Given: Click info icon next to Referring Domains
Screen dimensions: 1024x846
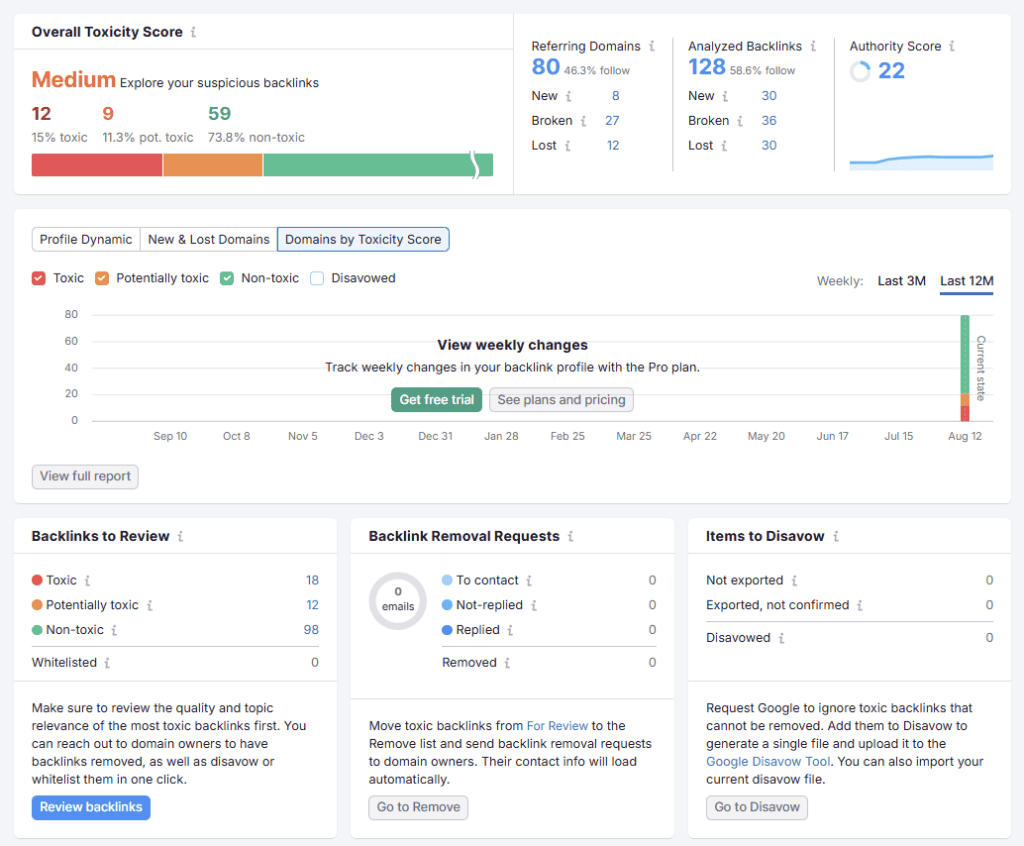Looking at the screenshot, I should [652, 46].
